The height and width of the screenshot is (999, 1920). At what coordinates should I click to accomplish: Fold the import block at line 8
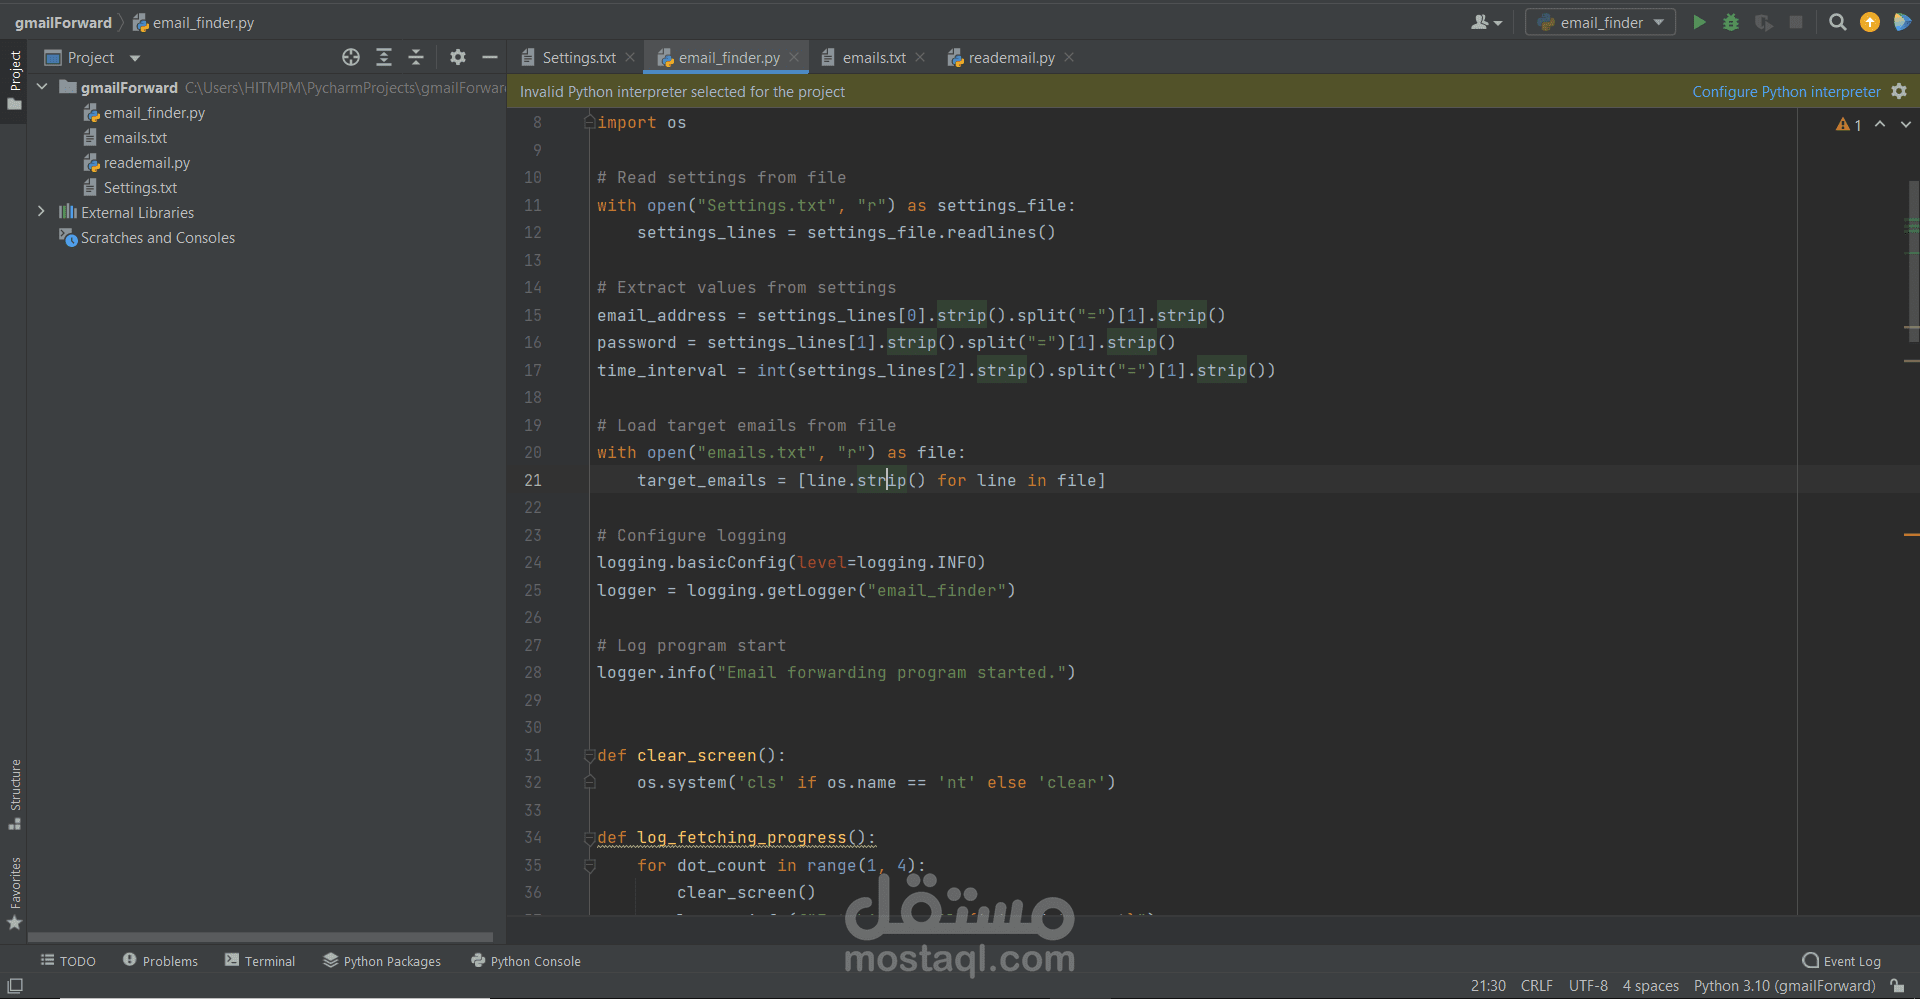[589, 122]
